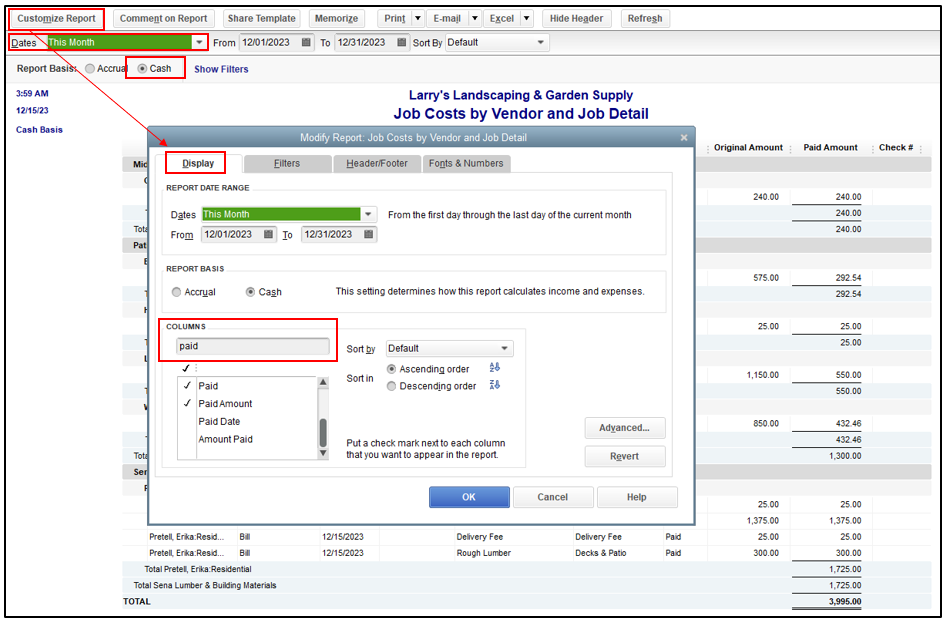Check the Amount Paid column entry
Image resolution: width=947 pixels, height=622 pixels.
187,439
